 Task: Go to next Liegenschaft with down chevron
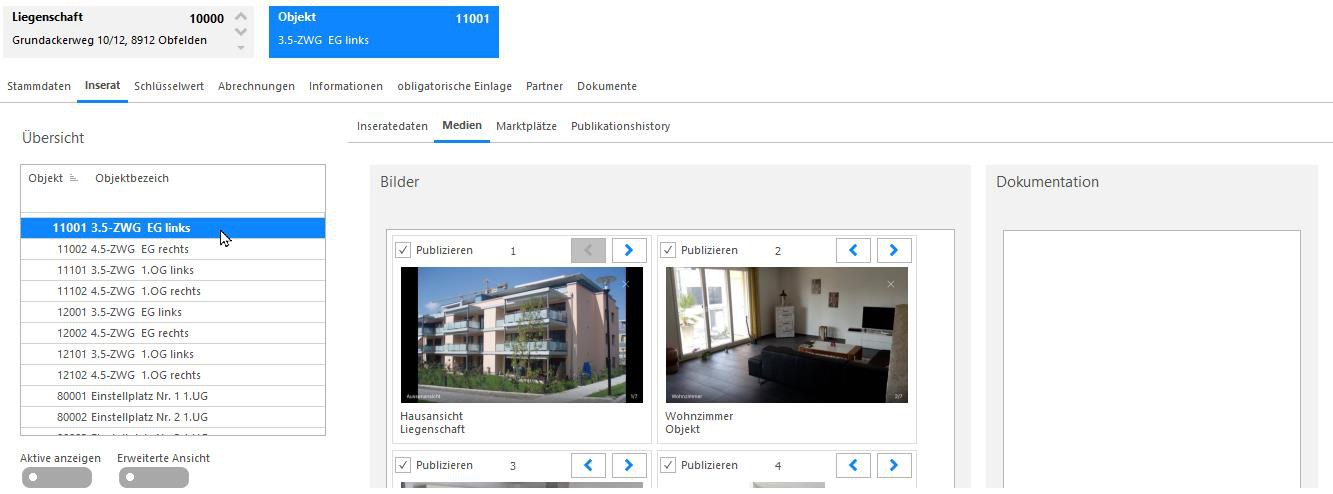pos(240,32)
